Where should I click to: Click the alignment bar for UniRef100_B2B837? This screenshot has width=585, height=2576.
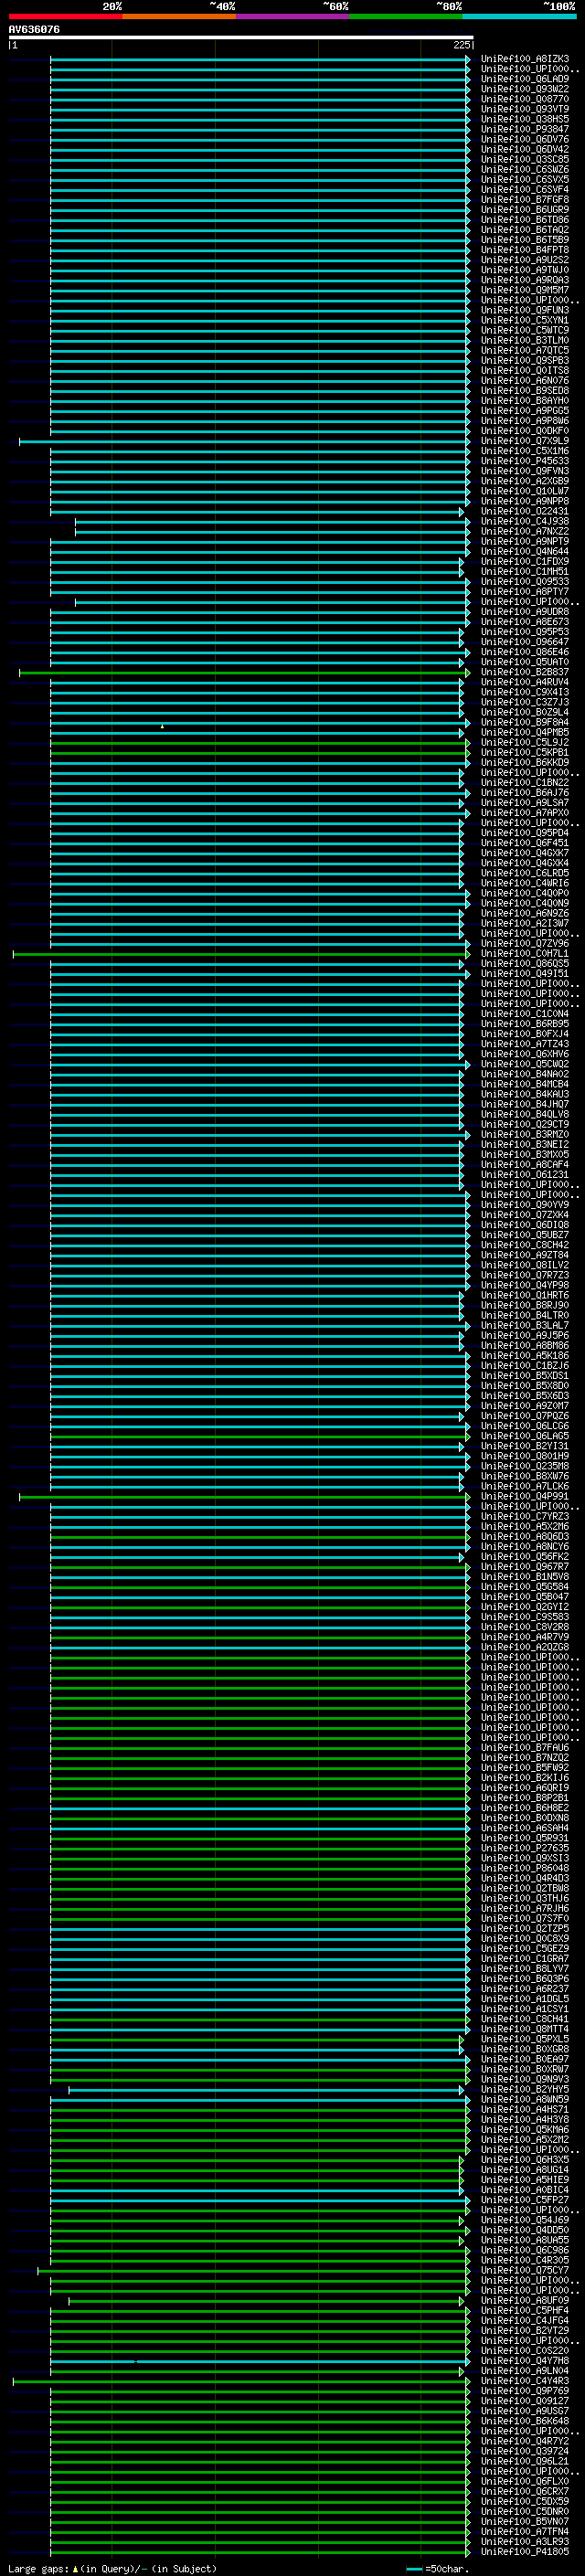[244, 672]
